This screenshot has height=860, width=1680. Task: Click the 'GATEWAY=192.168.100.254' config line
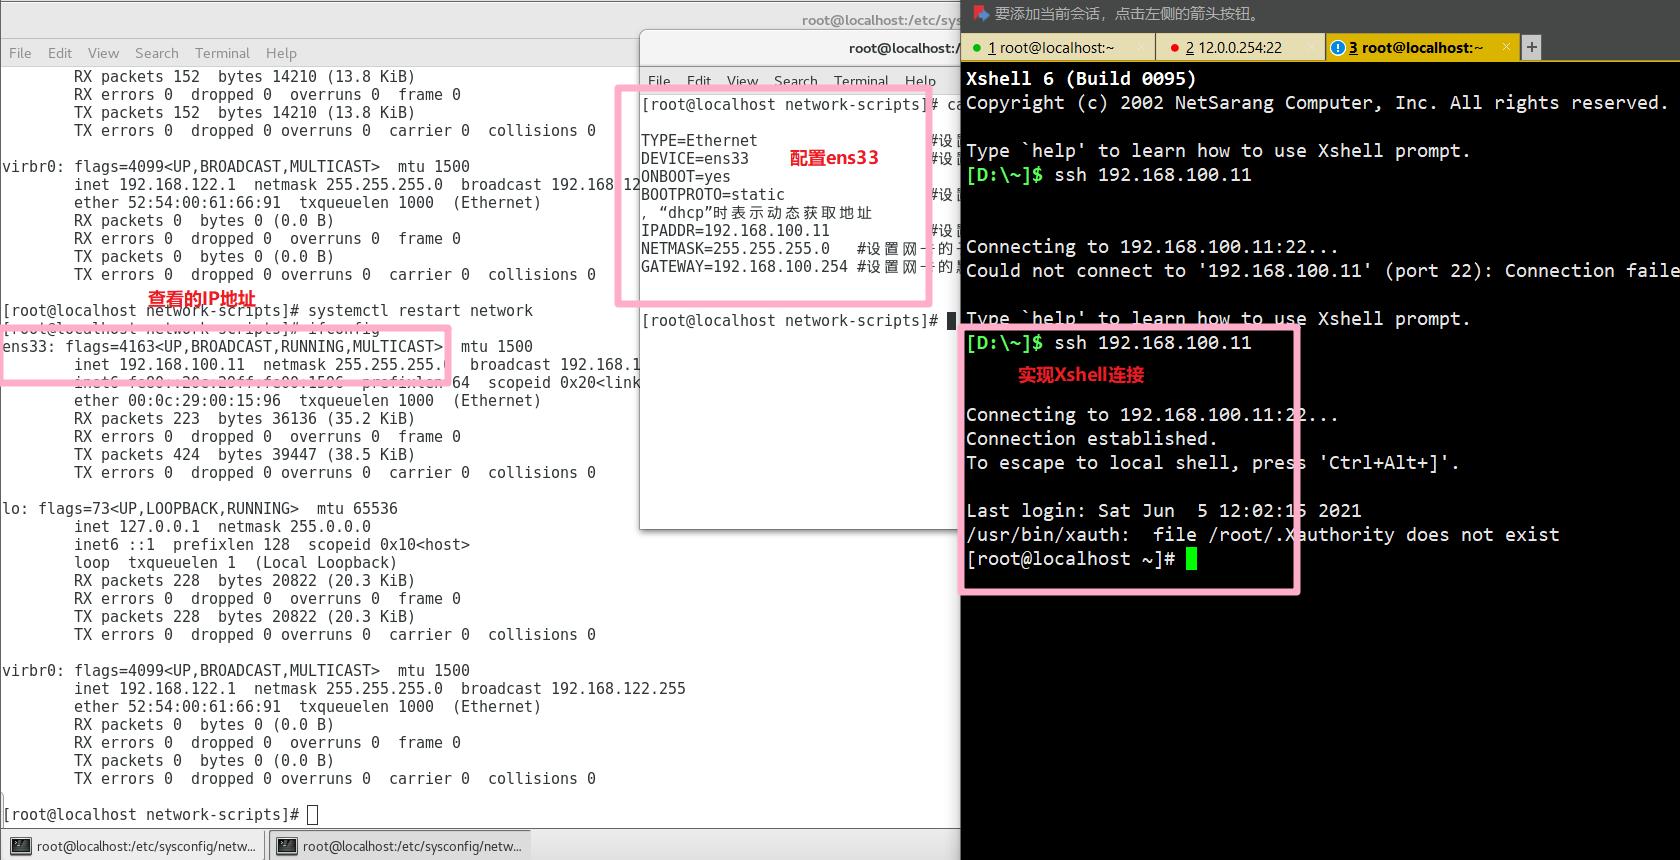(x=744, y=266)
